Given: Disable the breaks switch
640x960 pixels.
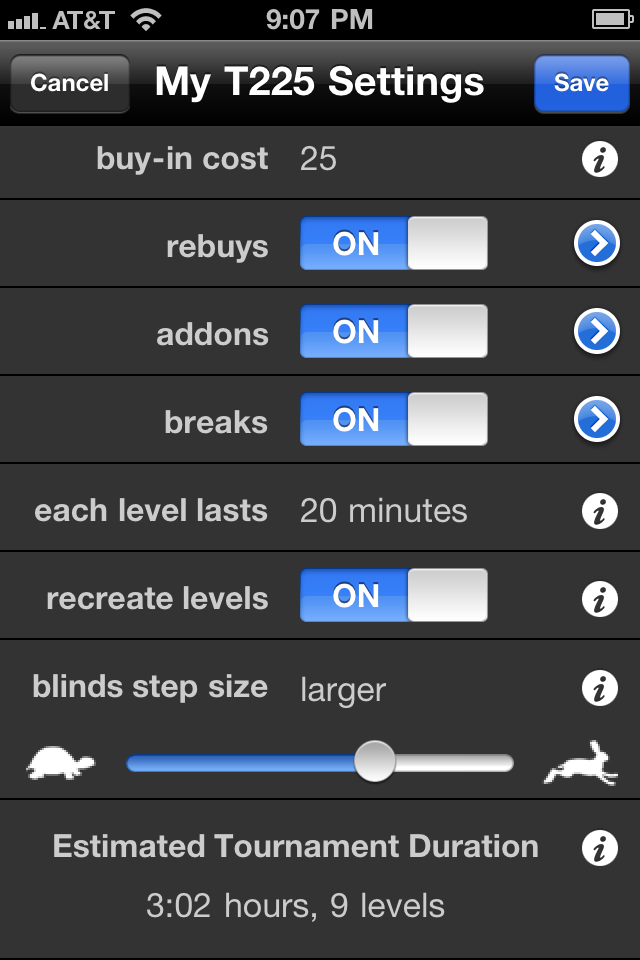Looking at the screenshot, I should point(393,420).
